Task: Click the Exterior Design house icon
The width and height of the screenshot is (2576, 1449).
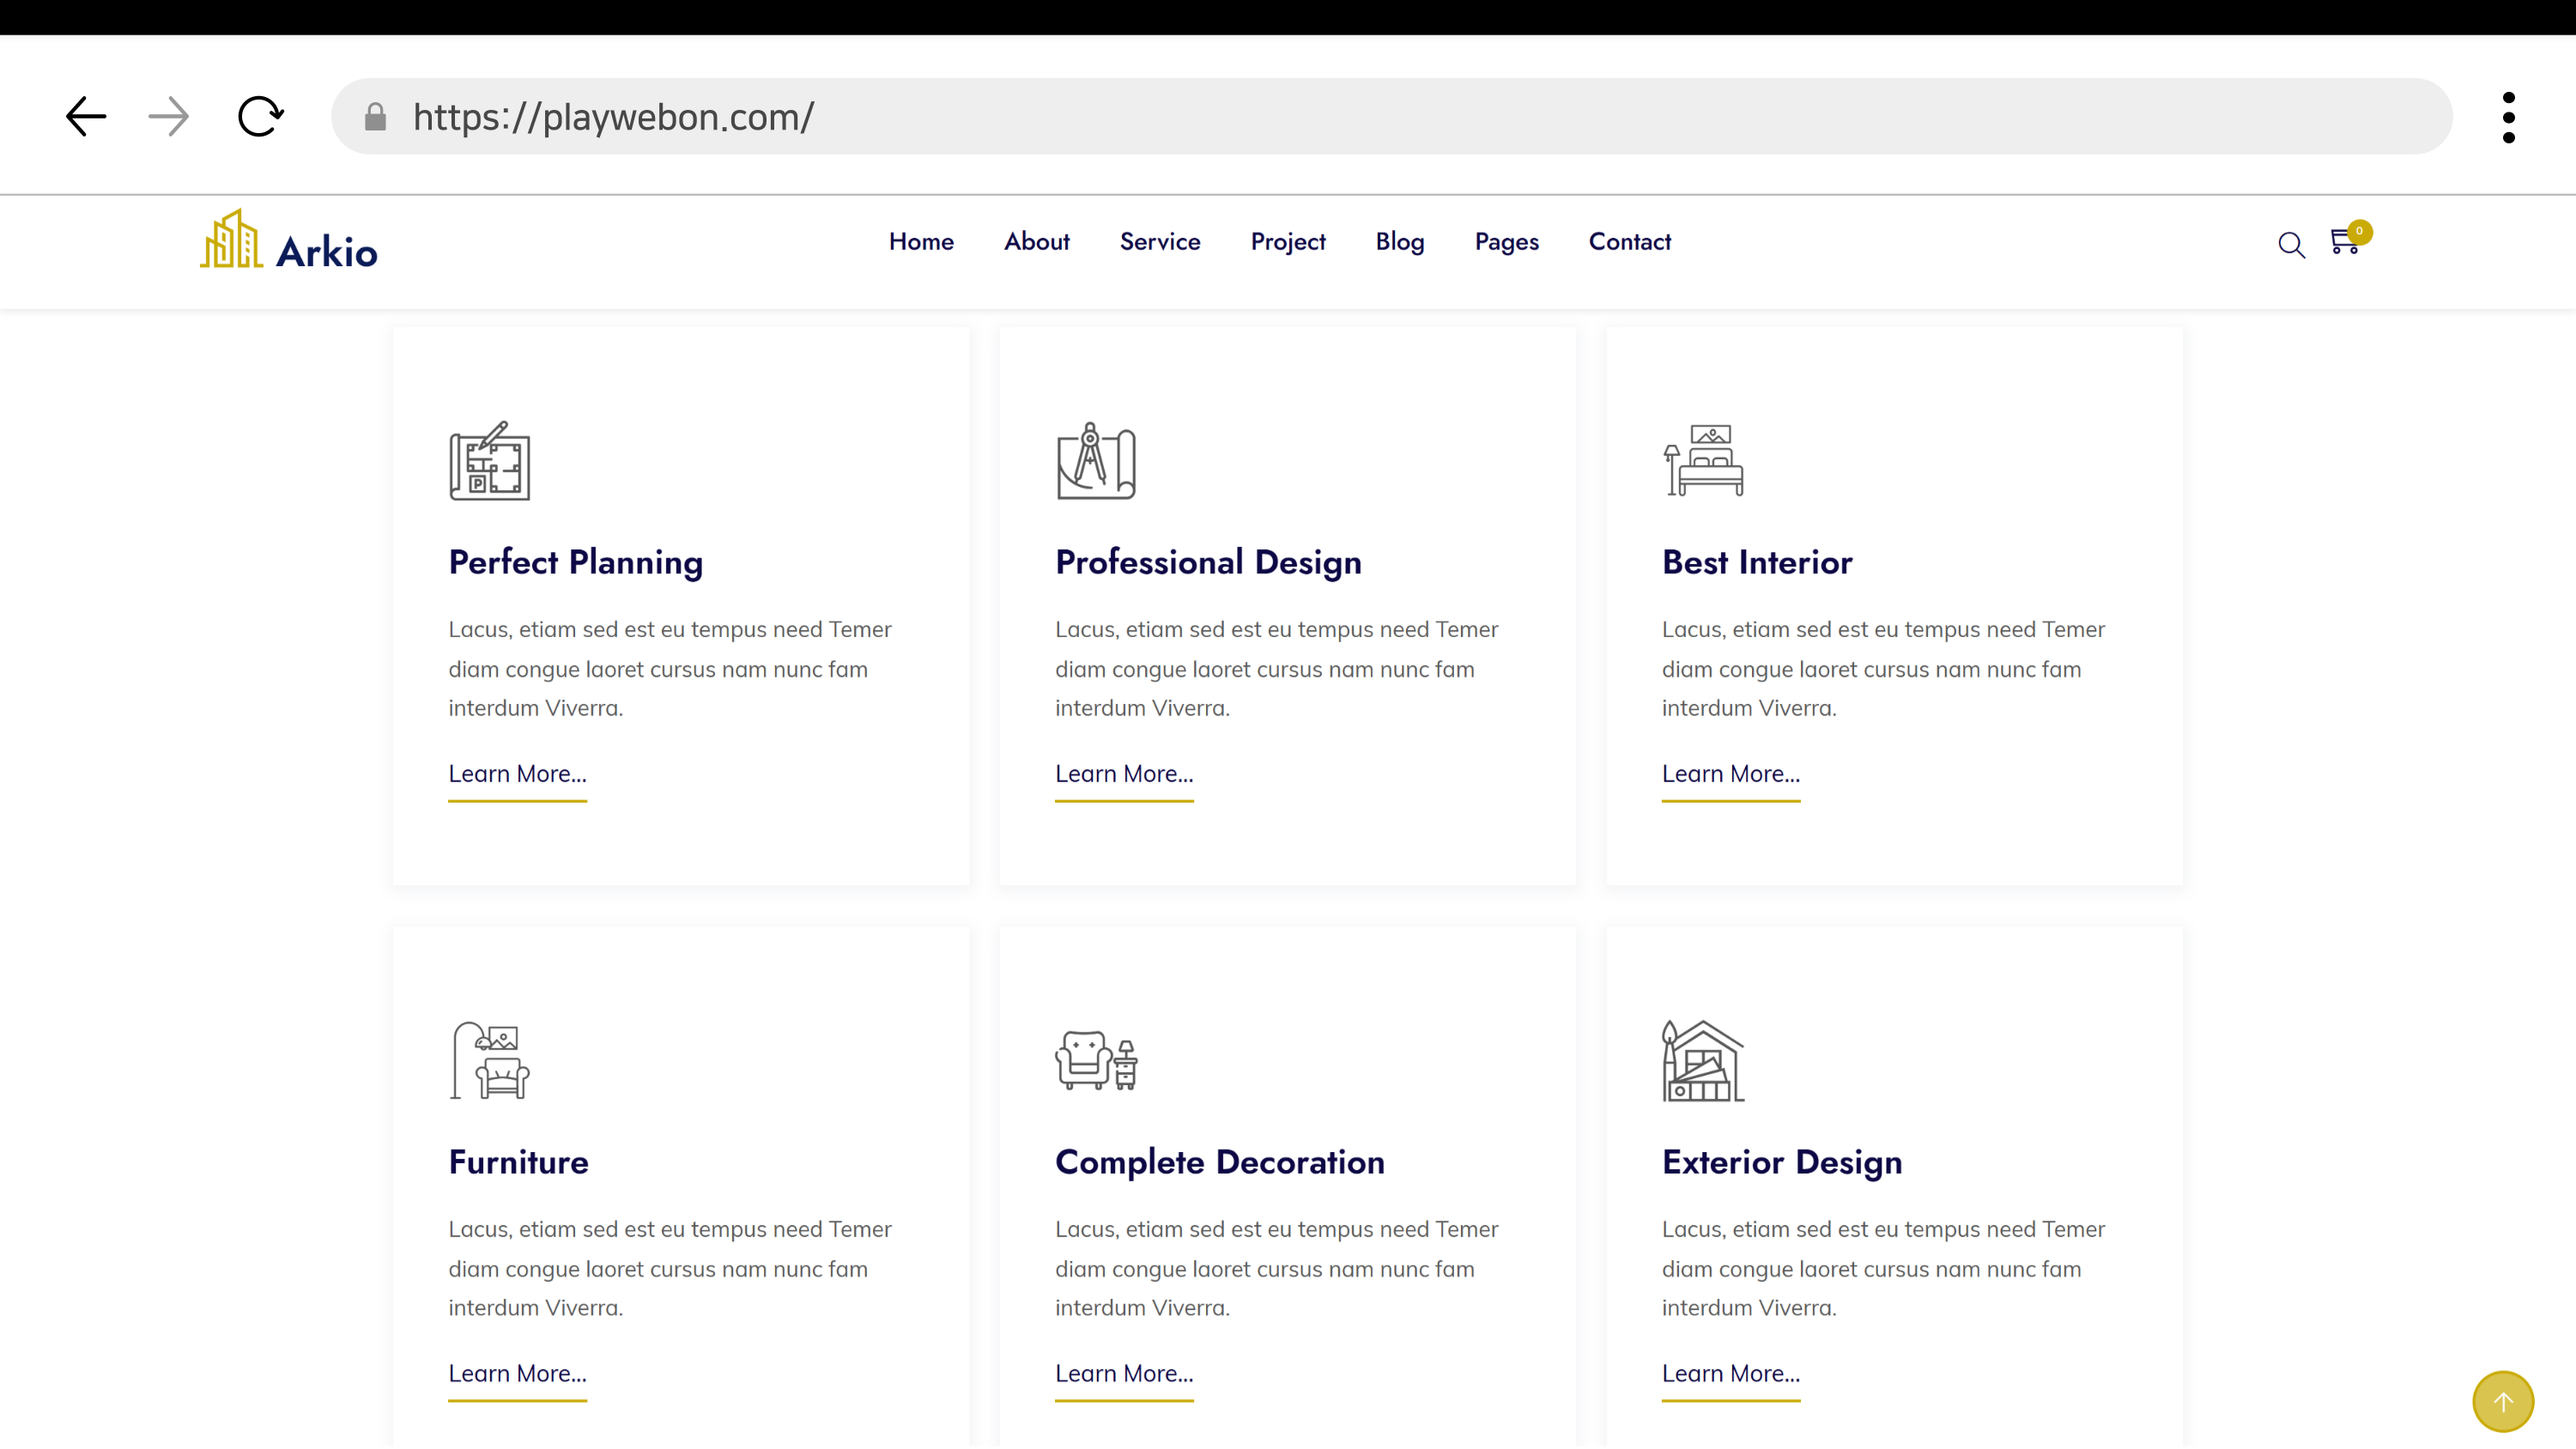Action: pyautogui.click(x=1702, y=1061)
